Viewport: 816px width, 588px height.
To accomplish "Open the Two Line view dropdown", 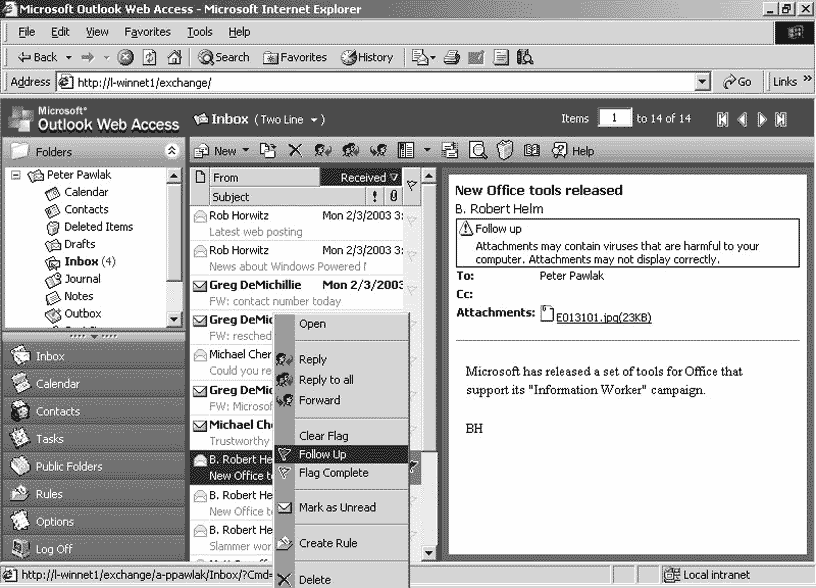I will pyautogui.click(x=314, y=120).
